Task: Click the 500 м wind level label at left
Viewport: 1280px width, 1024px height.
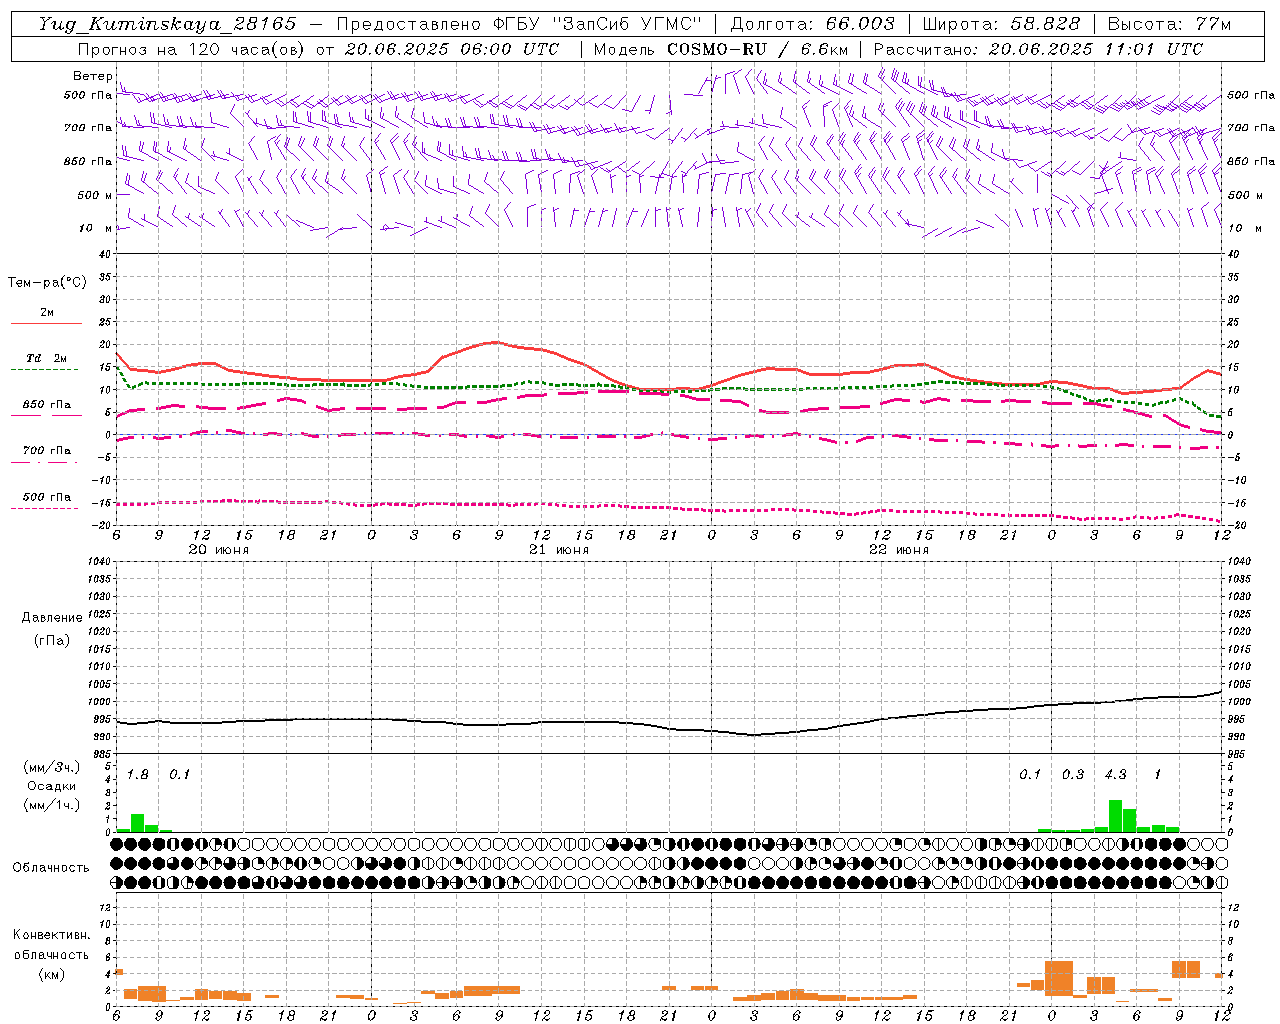Action: click(95, 195)
